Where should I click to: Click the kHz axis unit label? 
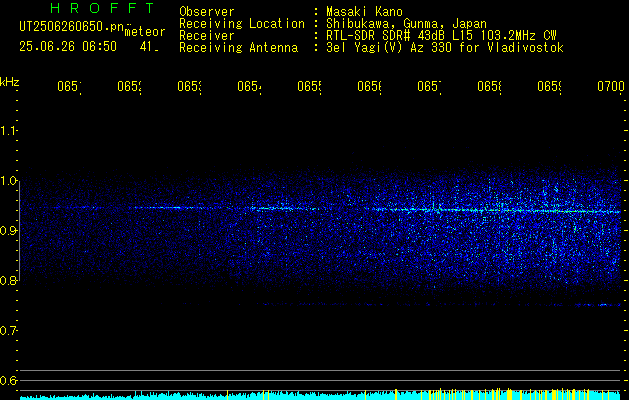9,82
